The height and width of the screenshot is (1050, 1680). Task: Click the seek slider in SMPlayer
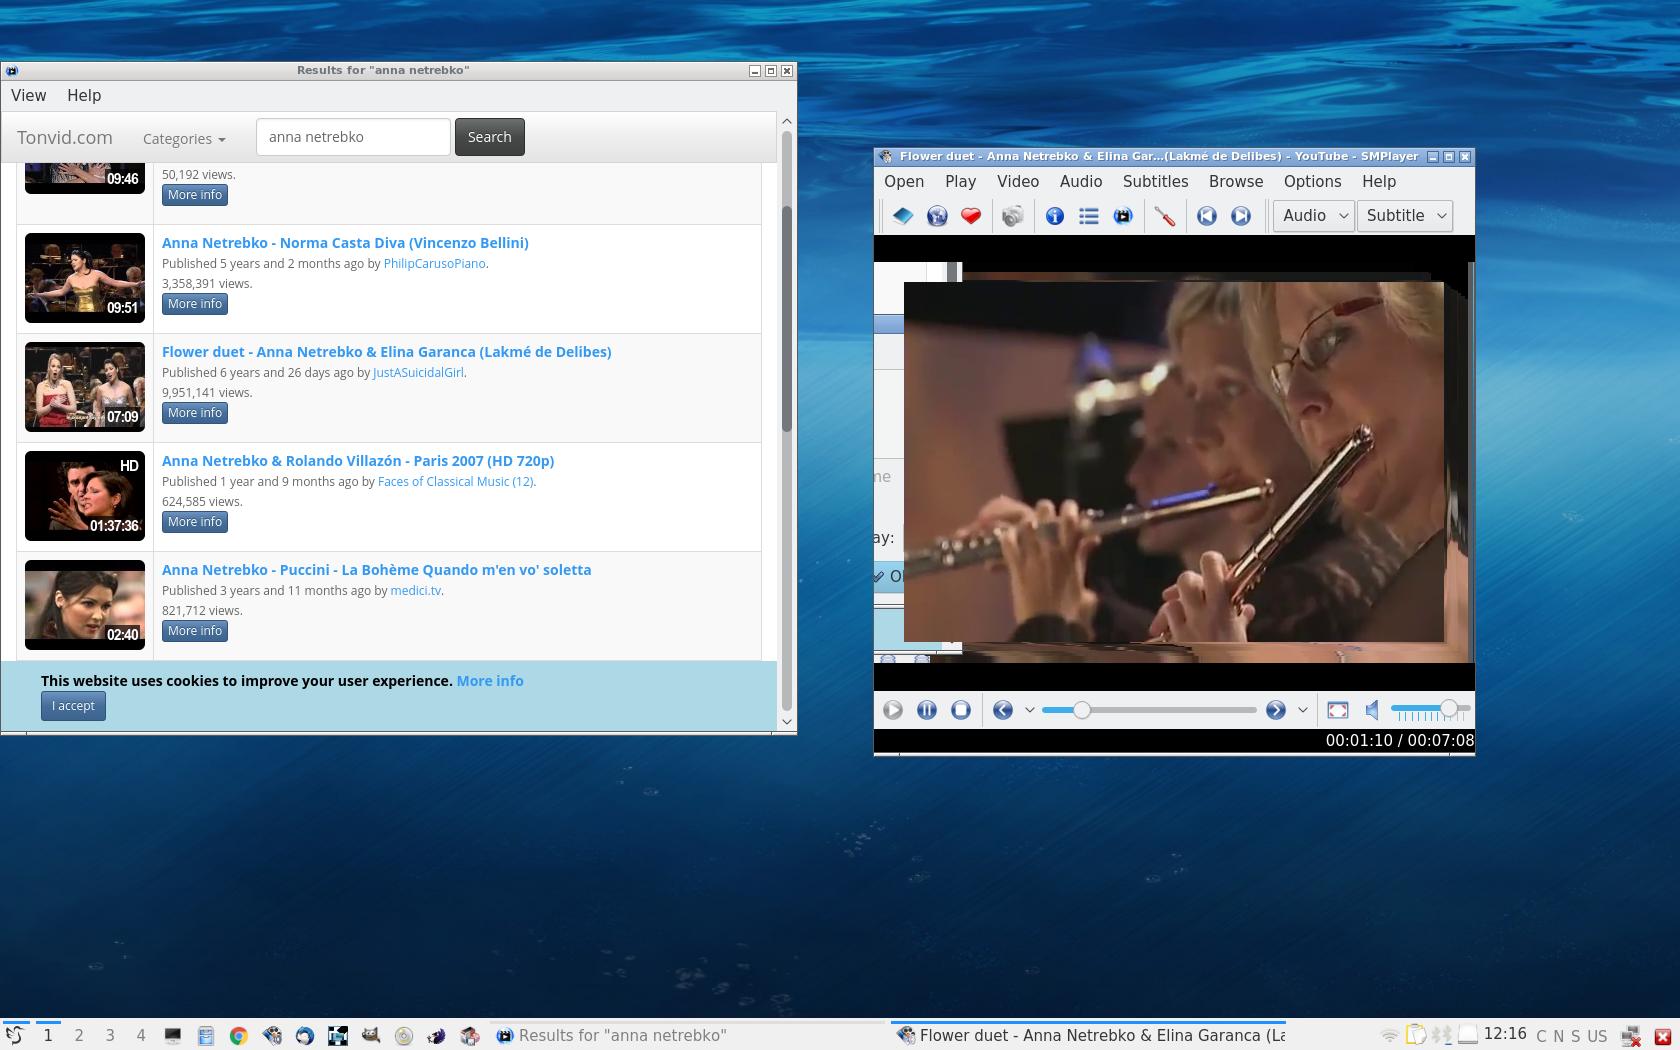[x=1149, y=710]
